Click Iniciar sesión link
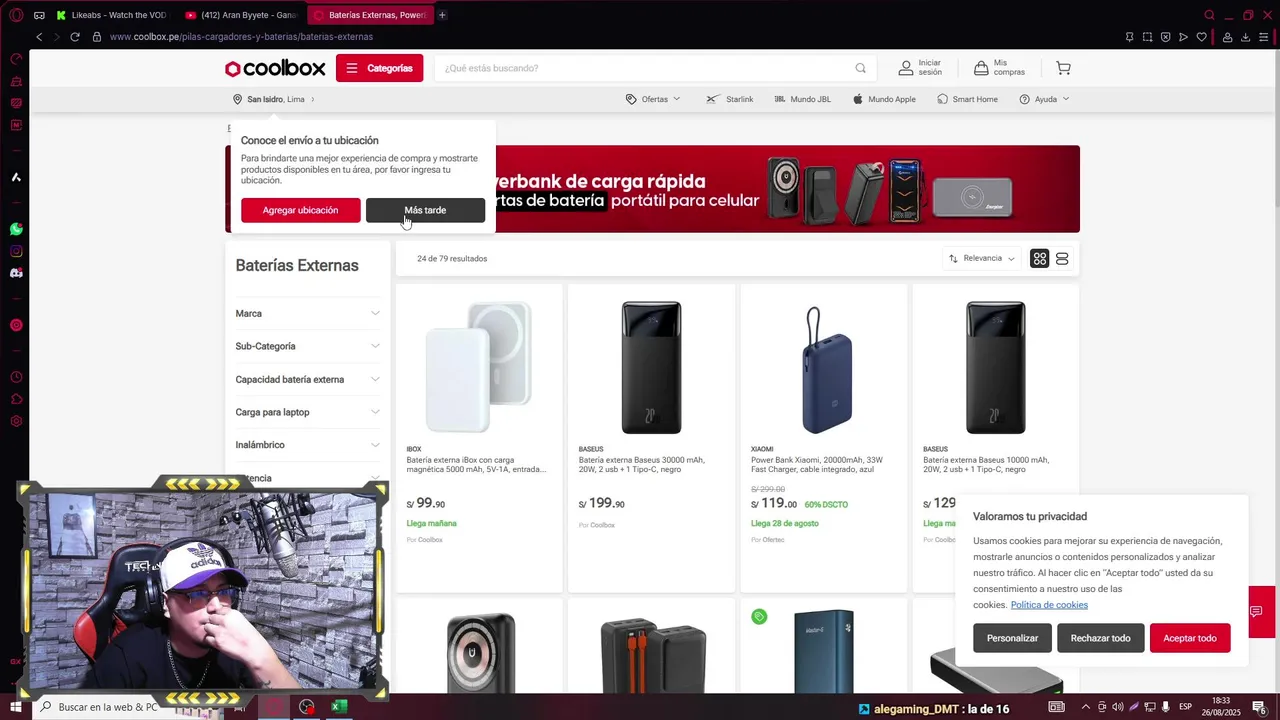Viewport: 1280px width, 720px height. pyautogui.click(x=920, y=68)
